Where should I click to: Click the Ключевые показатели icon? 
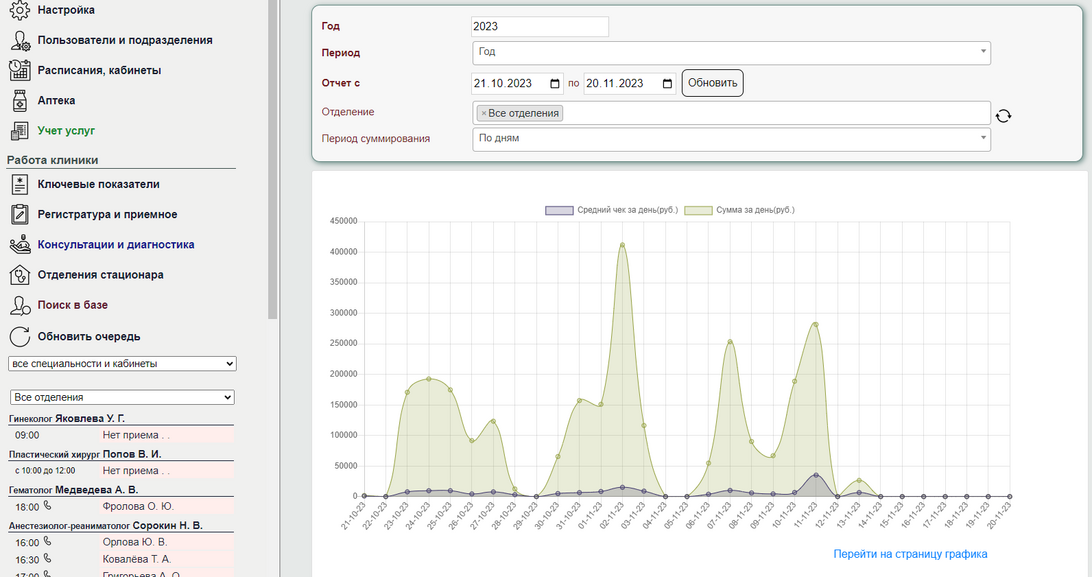20,184
